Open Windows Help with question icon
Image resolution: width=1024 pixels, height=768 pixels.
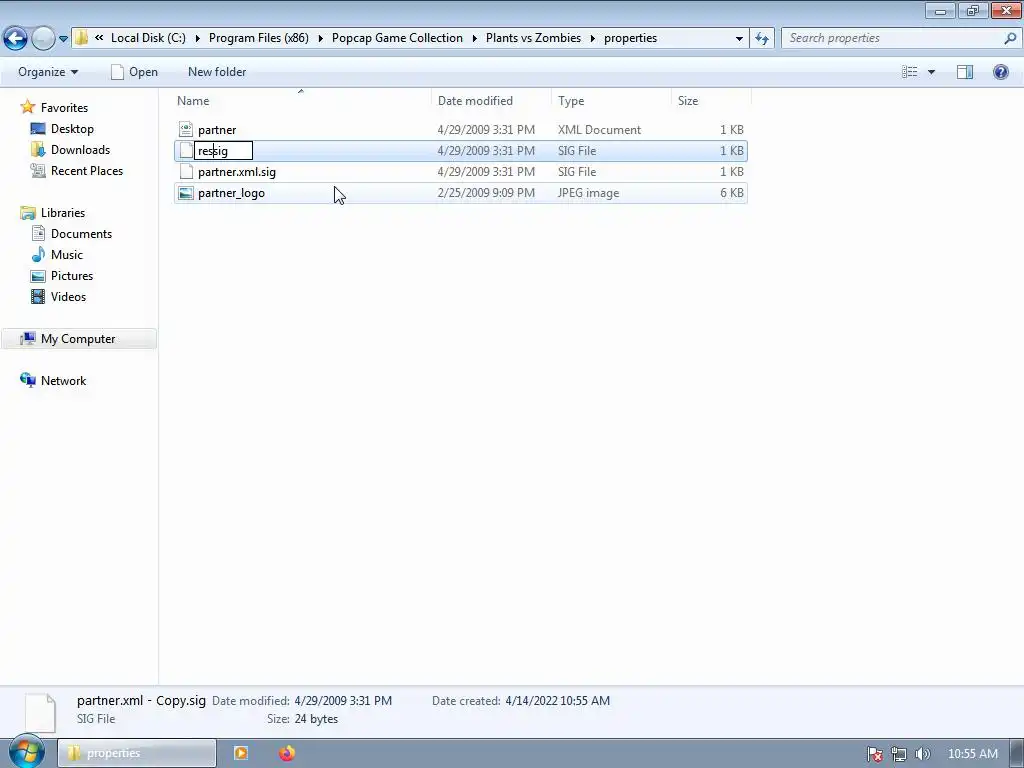click(x=1000, y=72)
